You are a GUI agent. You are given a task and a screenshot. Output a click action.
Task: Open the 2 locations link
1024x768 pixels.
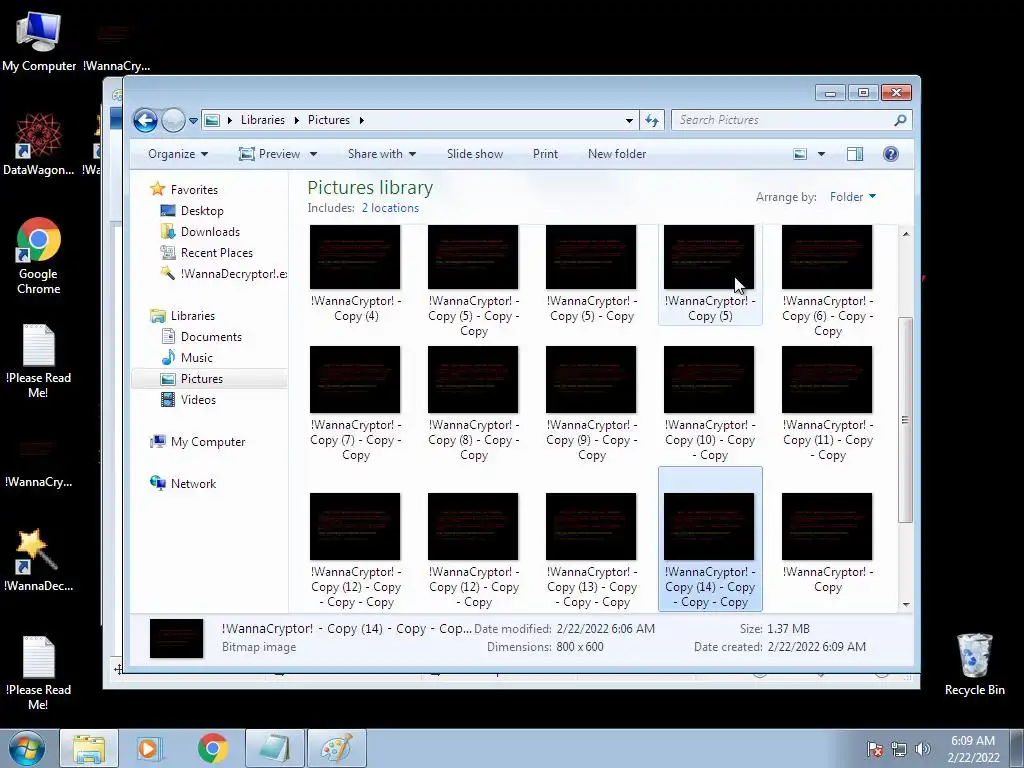tap(391, 208)
